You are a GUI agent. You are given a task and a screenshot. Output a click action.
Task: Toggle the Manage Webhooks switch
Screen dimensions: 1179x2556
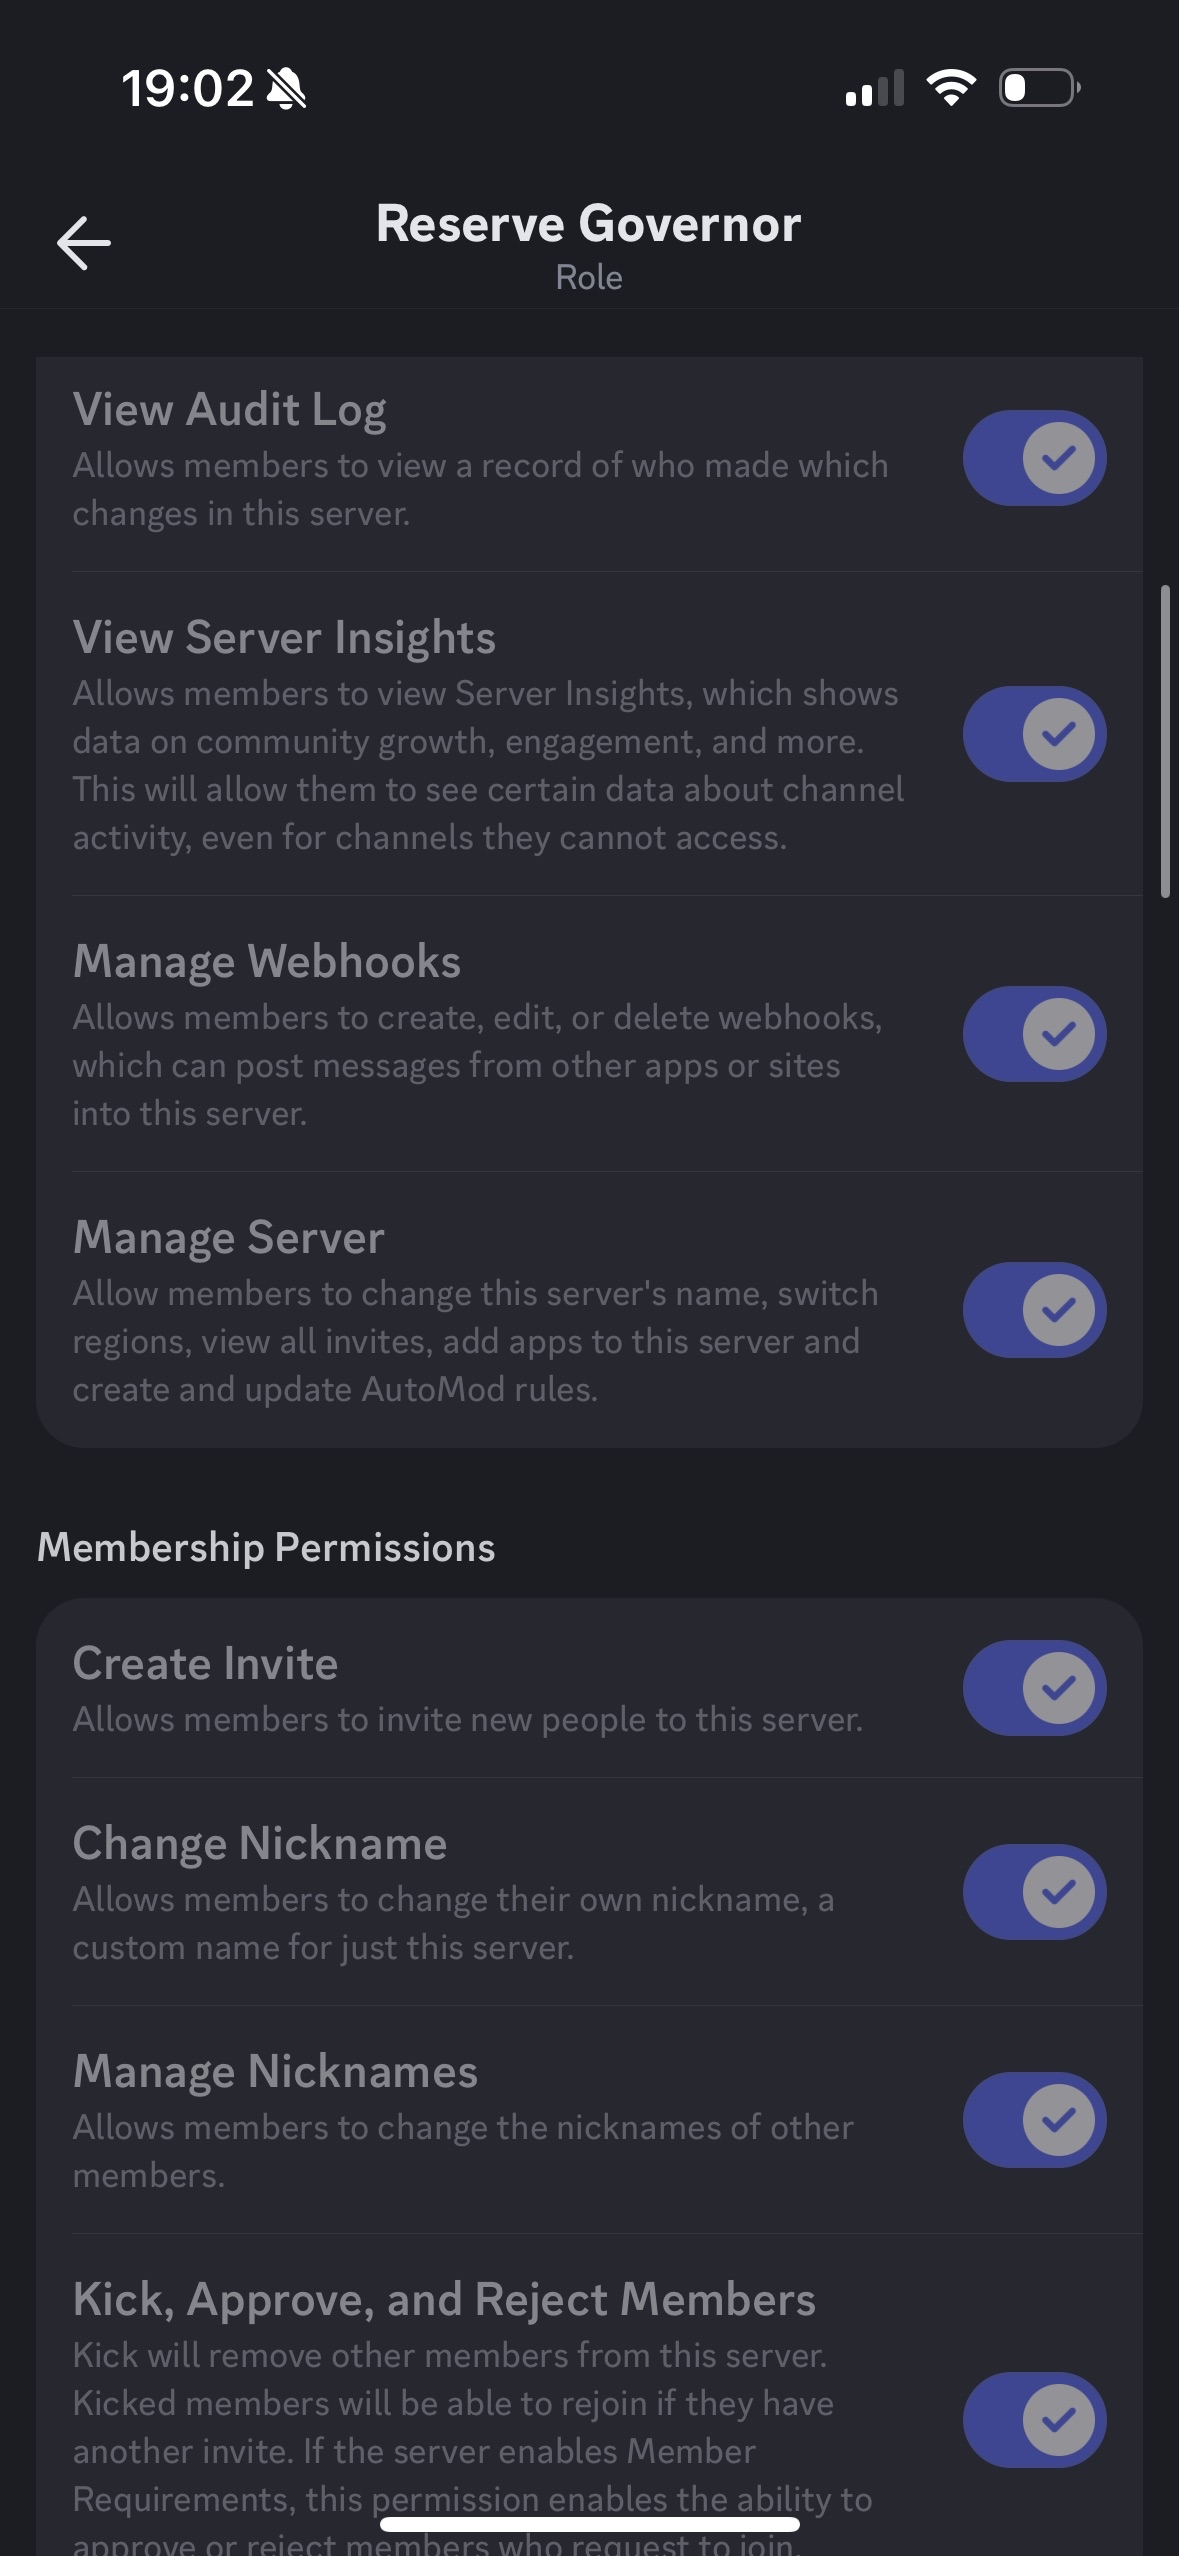pos(1034,1035)
